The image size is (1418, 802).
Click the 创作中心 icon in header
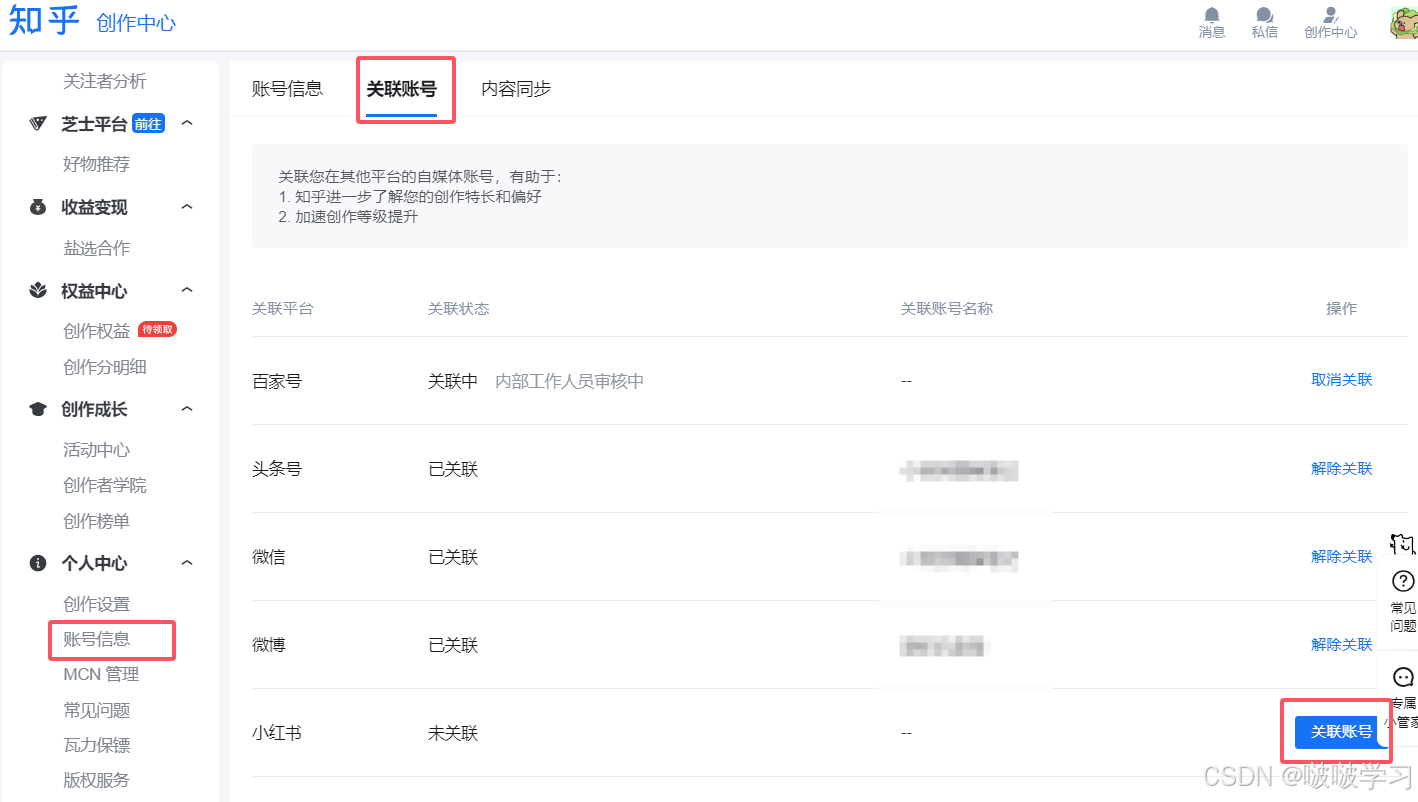coord(1331,15)
